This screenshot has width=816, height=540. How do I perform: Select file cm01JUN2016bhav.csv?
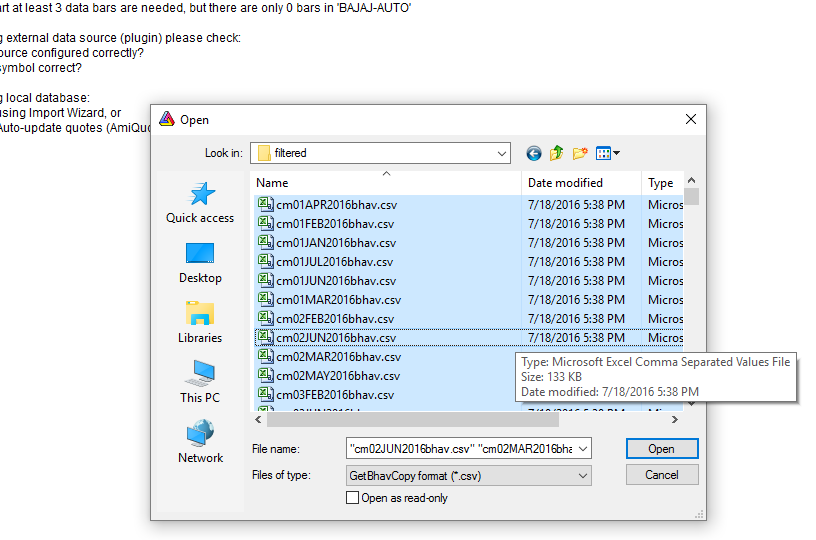336,281
